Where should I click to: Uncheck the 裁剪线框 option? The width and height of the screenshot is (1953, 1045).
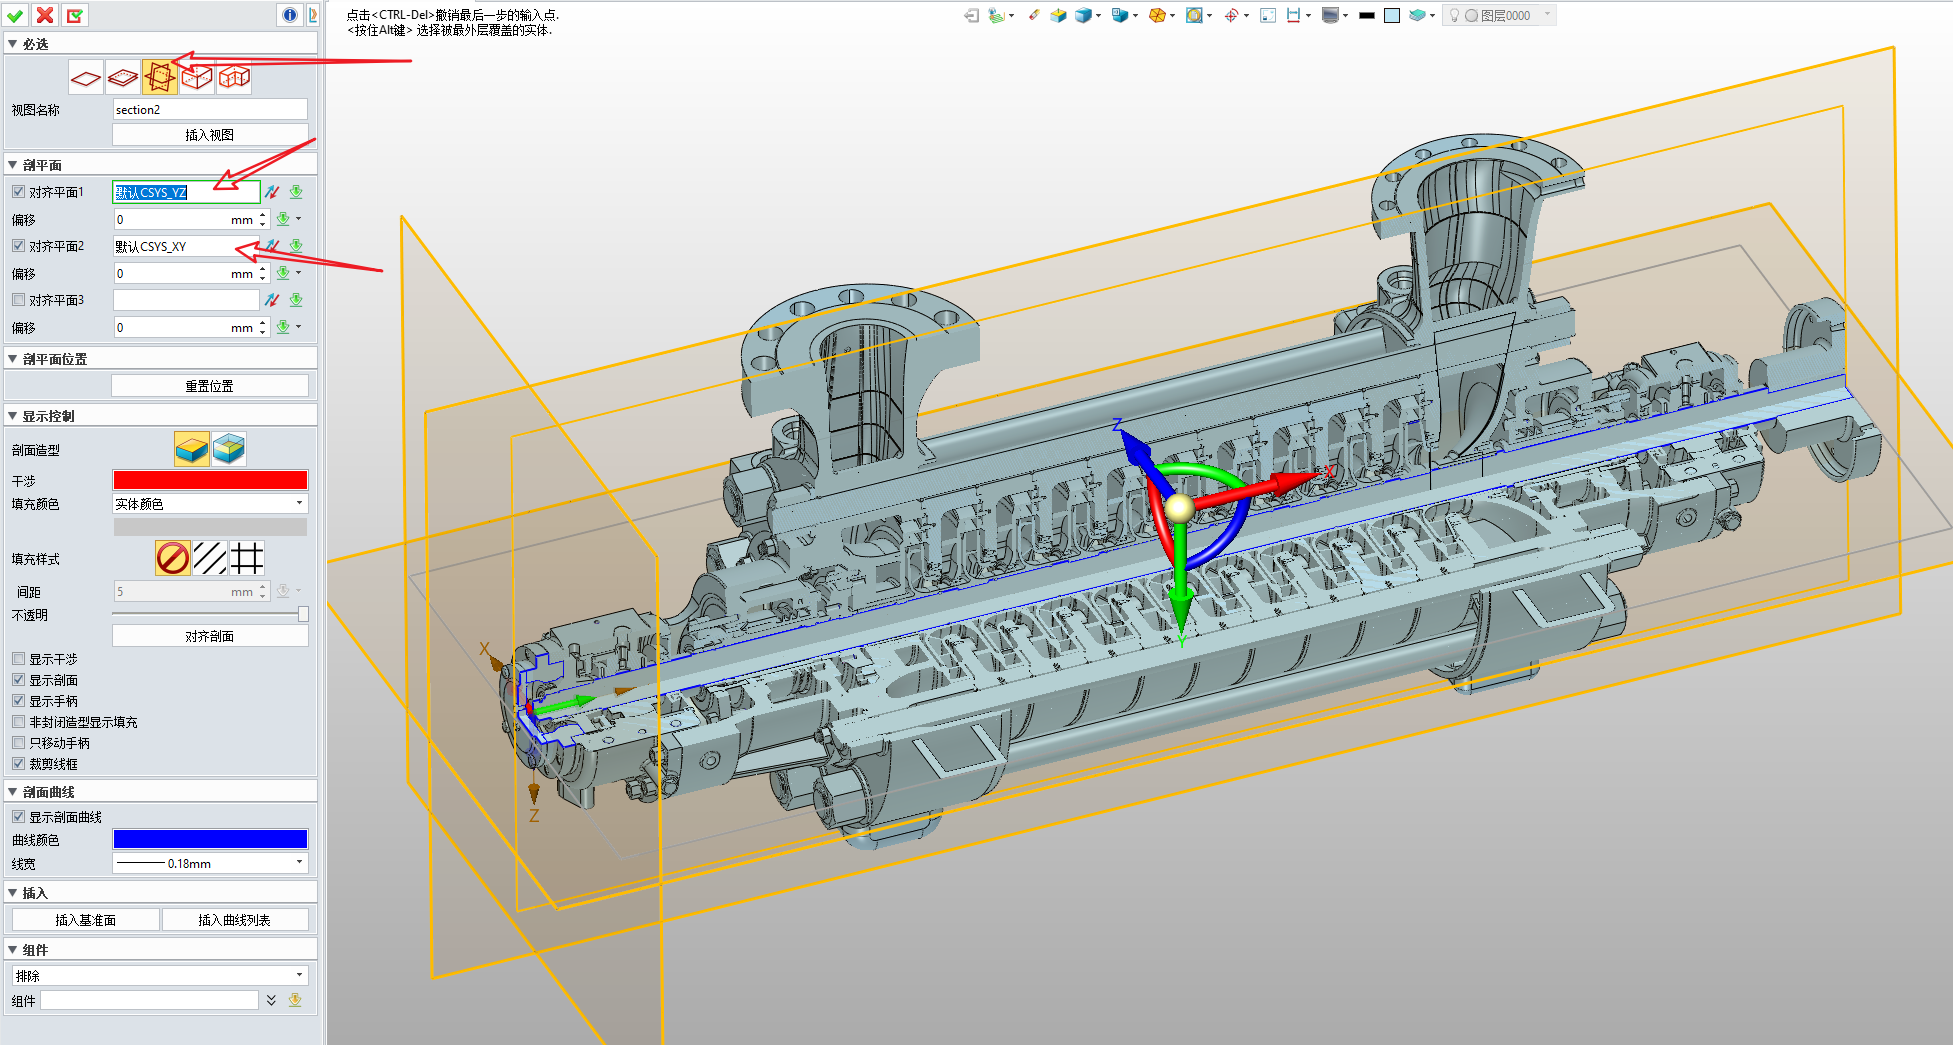[19, 764]
